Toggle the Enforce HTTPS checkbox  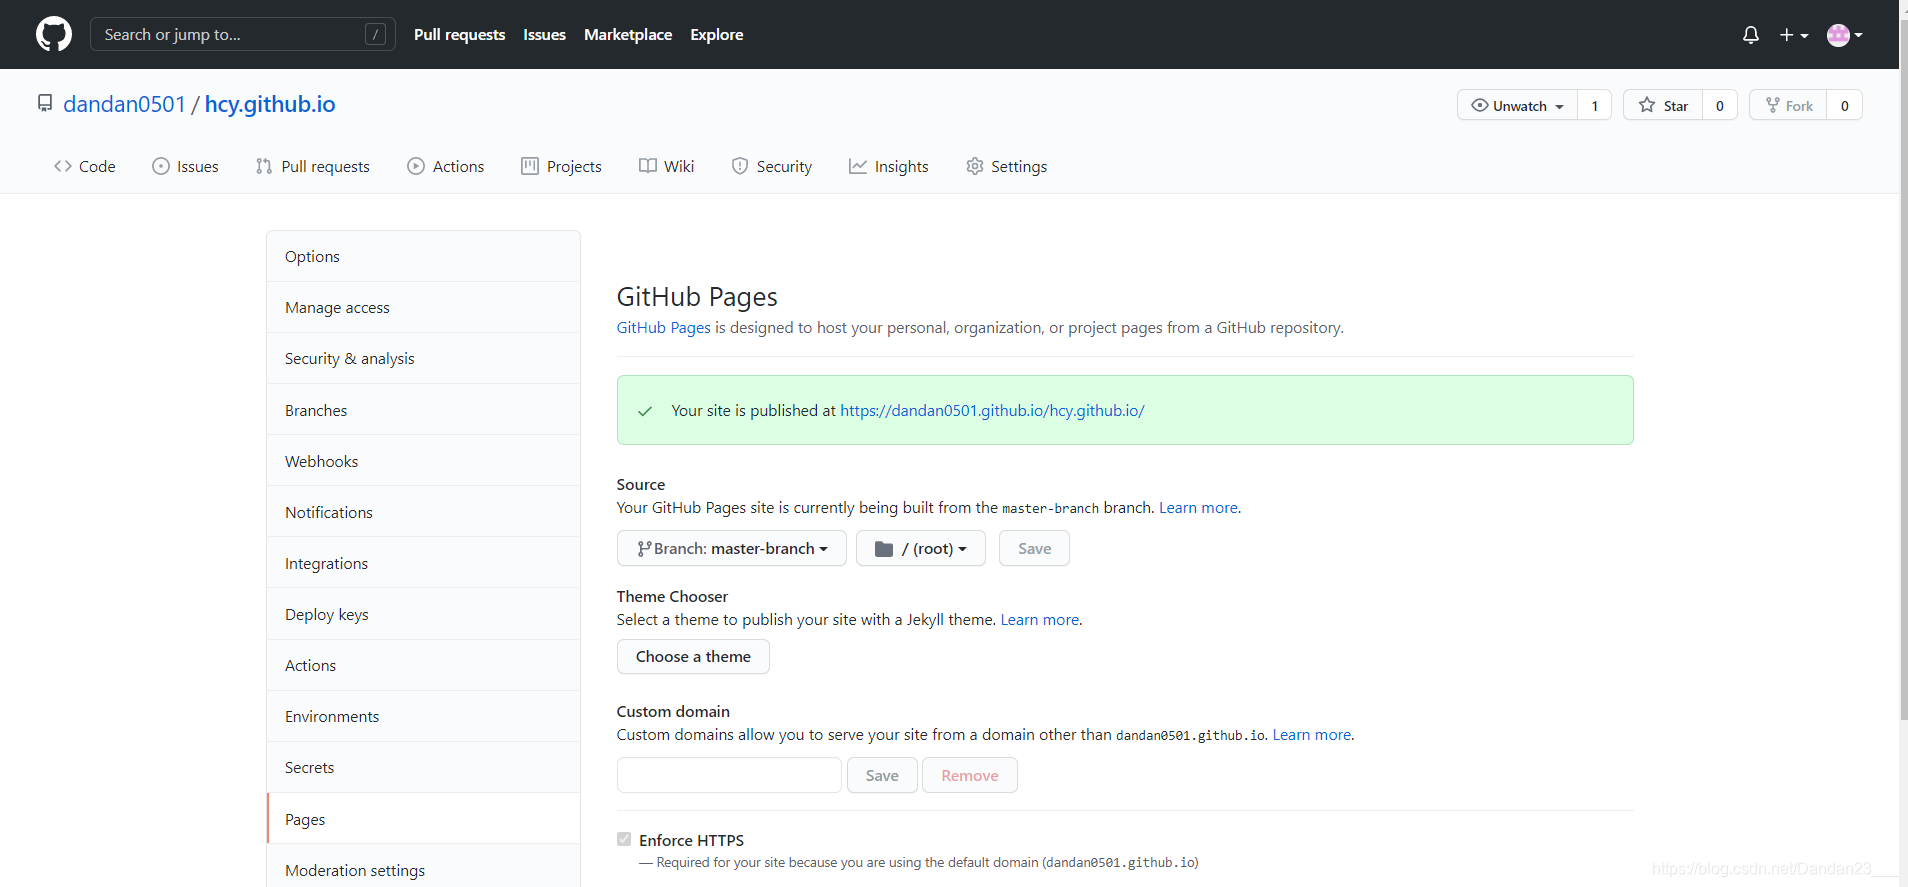click(x=624, y=840)
